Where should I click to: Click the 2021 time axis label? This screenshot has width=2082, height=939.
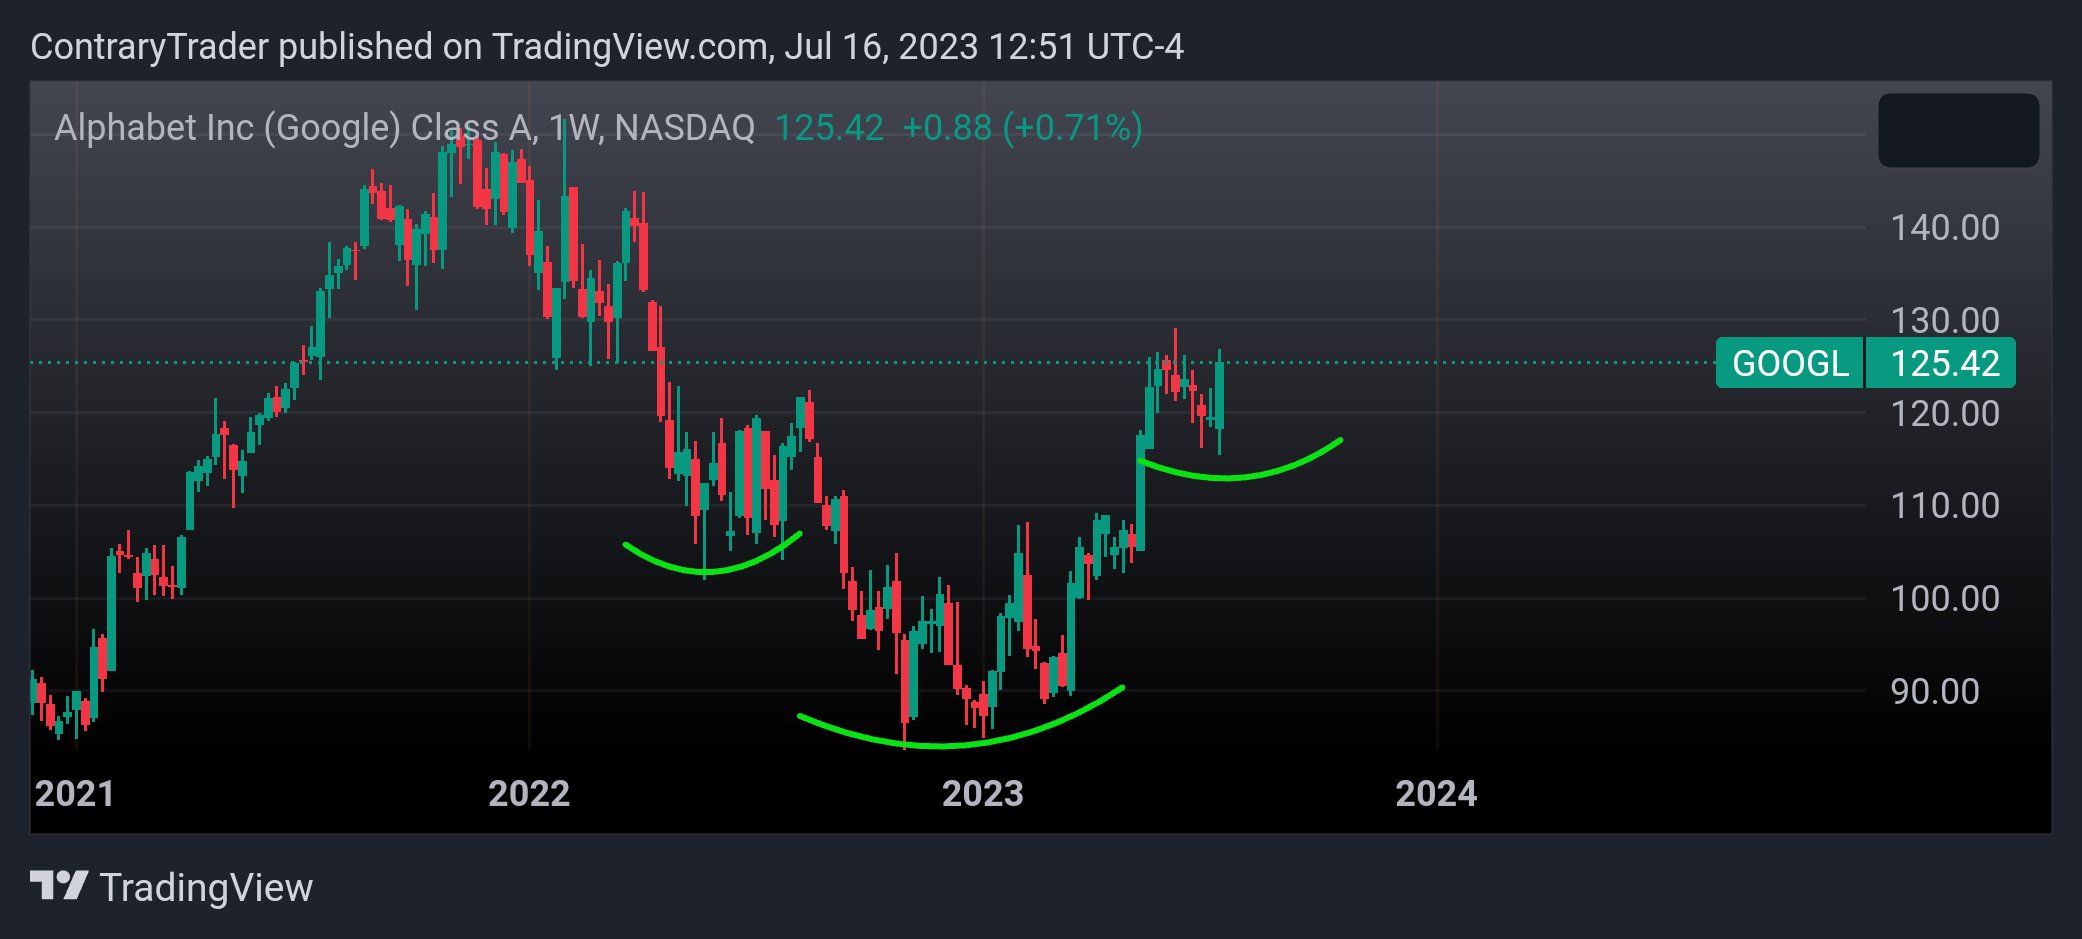coord(75,794)
